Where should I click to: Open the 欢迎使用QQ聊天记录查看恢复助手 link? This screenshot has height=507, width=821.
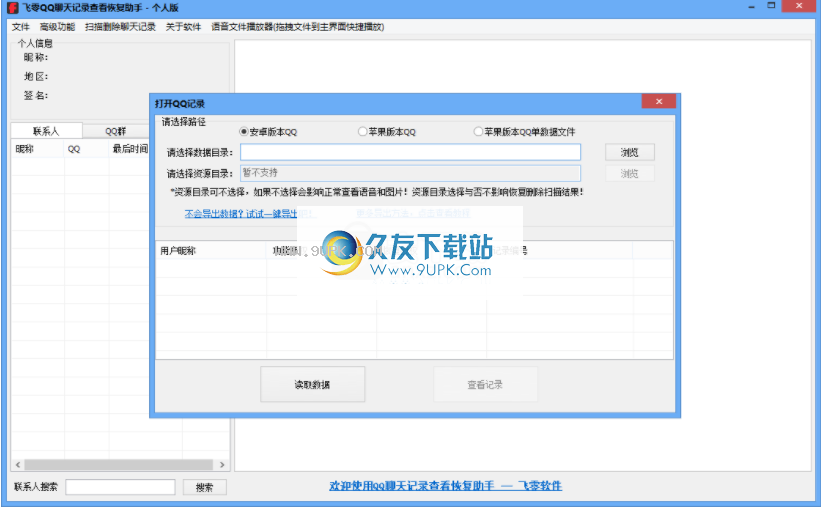click(x=446, y=486)
